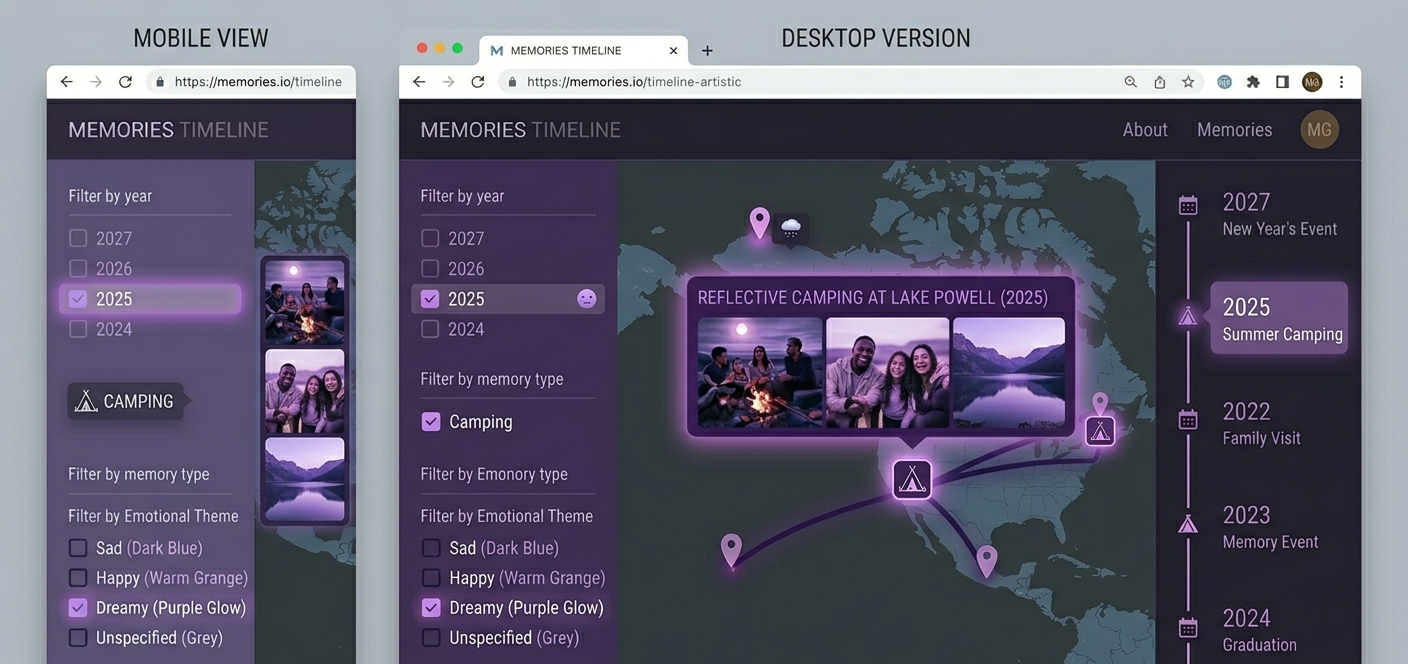Check Happy (Warm Grange) in desktop

pyautogui.click(x=431, y=578)
